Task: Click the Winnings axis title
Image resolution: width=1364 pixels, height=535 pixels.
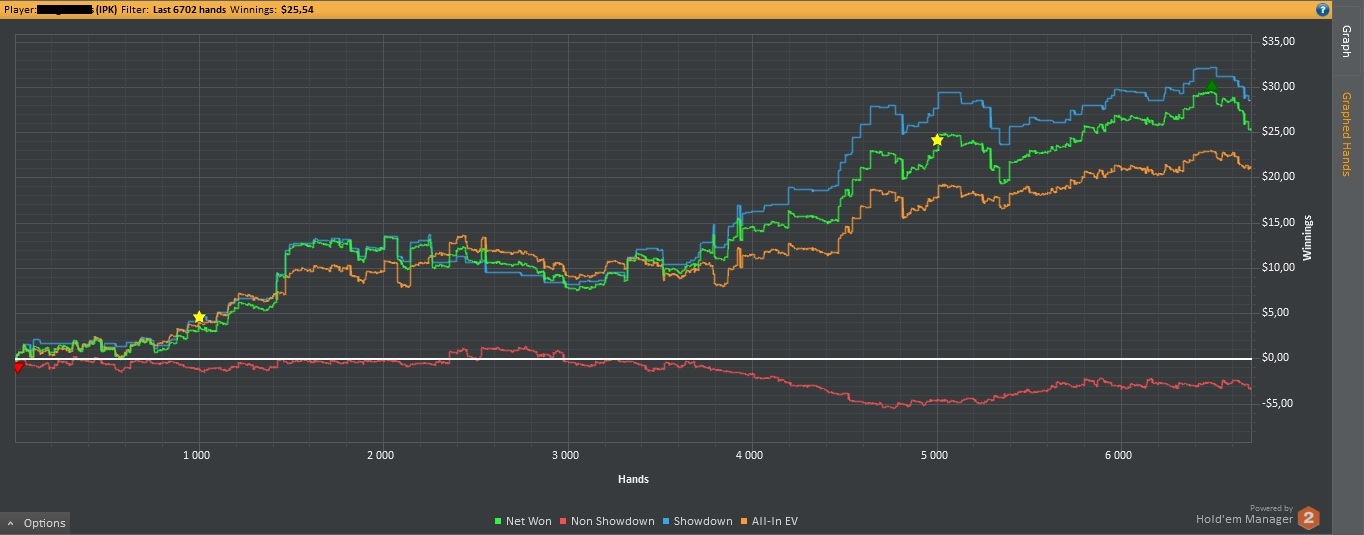Action: click(1306, 238)
